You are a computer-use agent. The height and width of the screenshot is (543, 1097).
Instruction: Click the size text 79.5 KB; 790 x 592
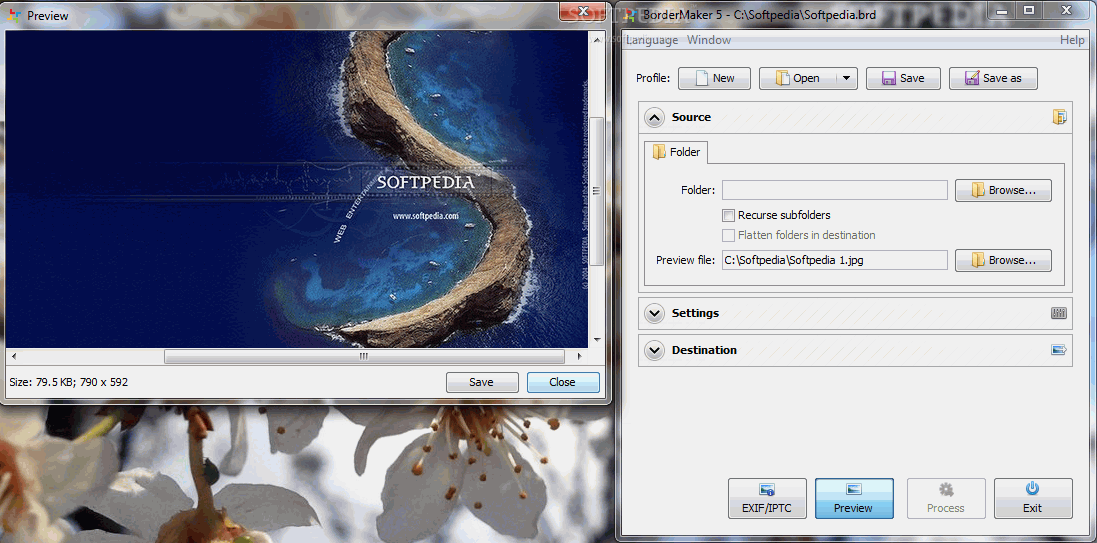point(69,382)
